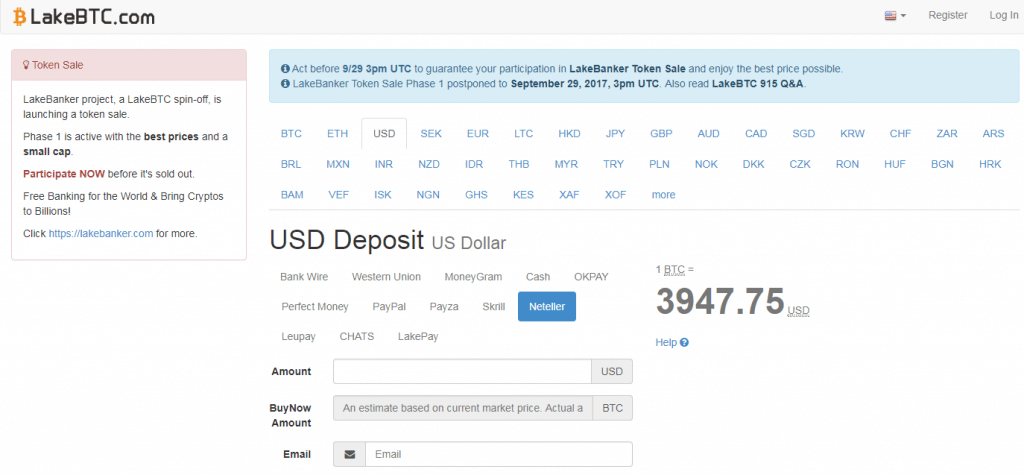The width and height of the screenshot is (1024, 475).
Task: Select the AUD currency tab
Action: click(709, 133)
